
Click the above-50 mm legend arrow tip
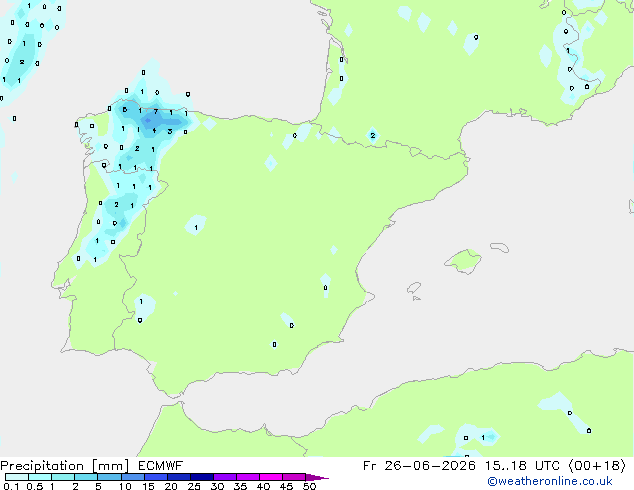[x=317, y=477]
